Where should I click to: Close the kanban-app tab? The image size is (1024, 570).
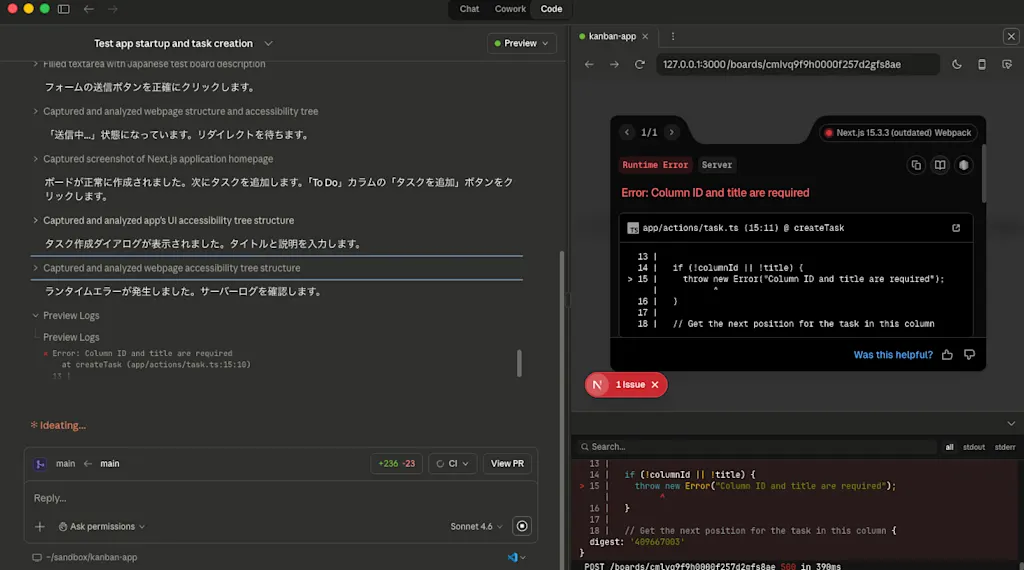(645, 37)
